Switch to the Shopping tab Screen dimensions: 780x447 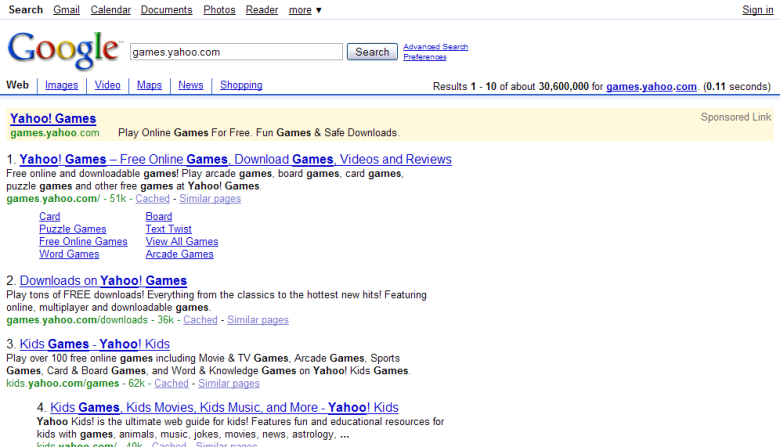coord(241,85)
